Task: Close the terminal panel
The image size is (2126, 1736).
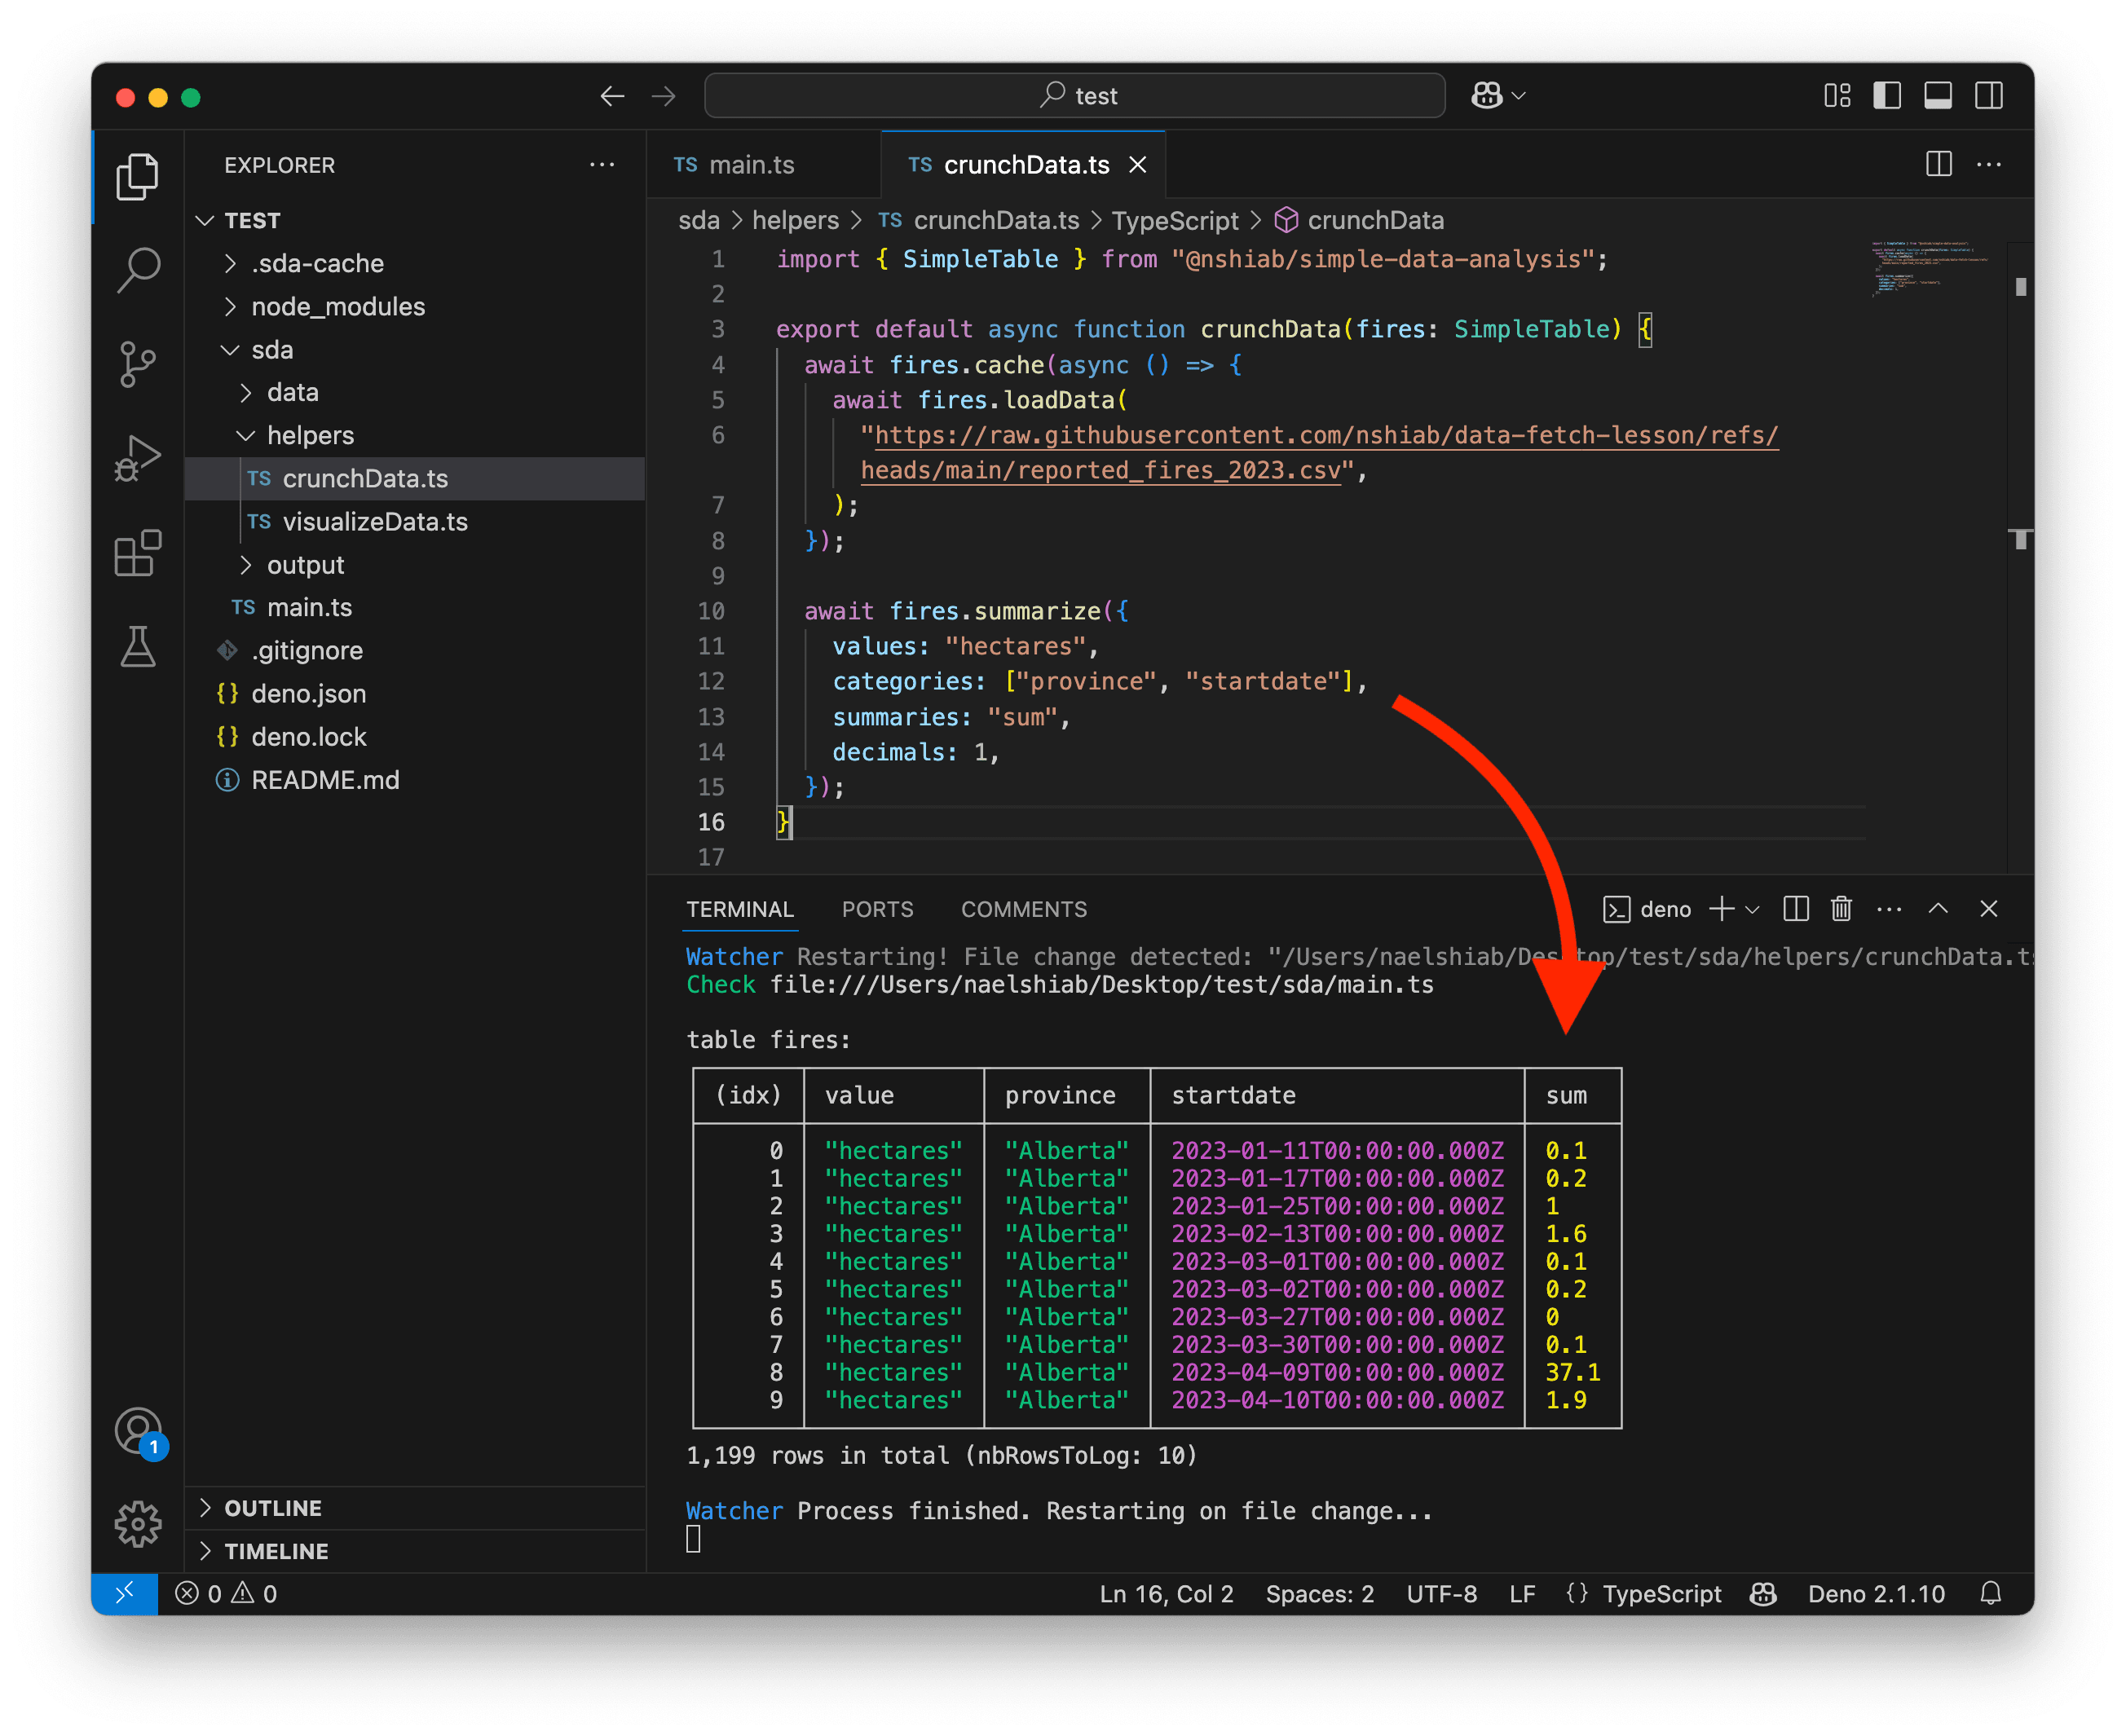Action: tap(1988, 909)
